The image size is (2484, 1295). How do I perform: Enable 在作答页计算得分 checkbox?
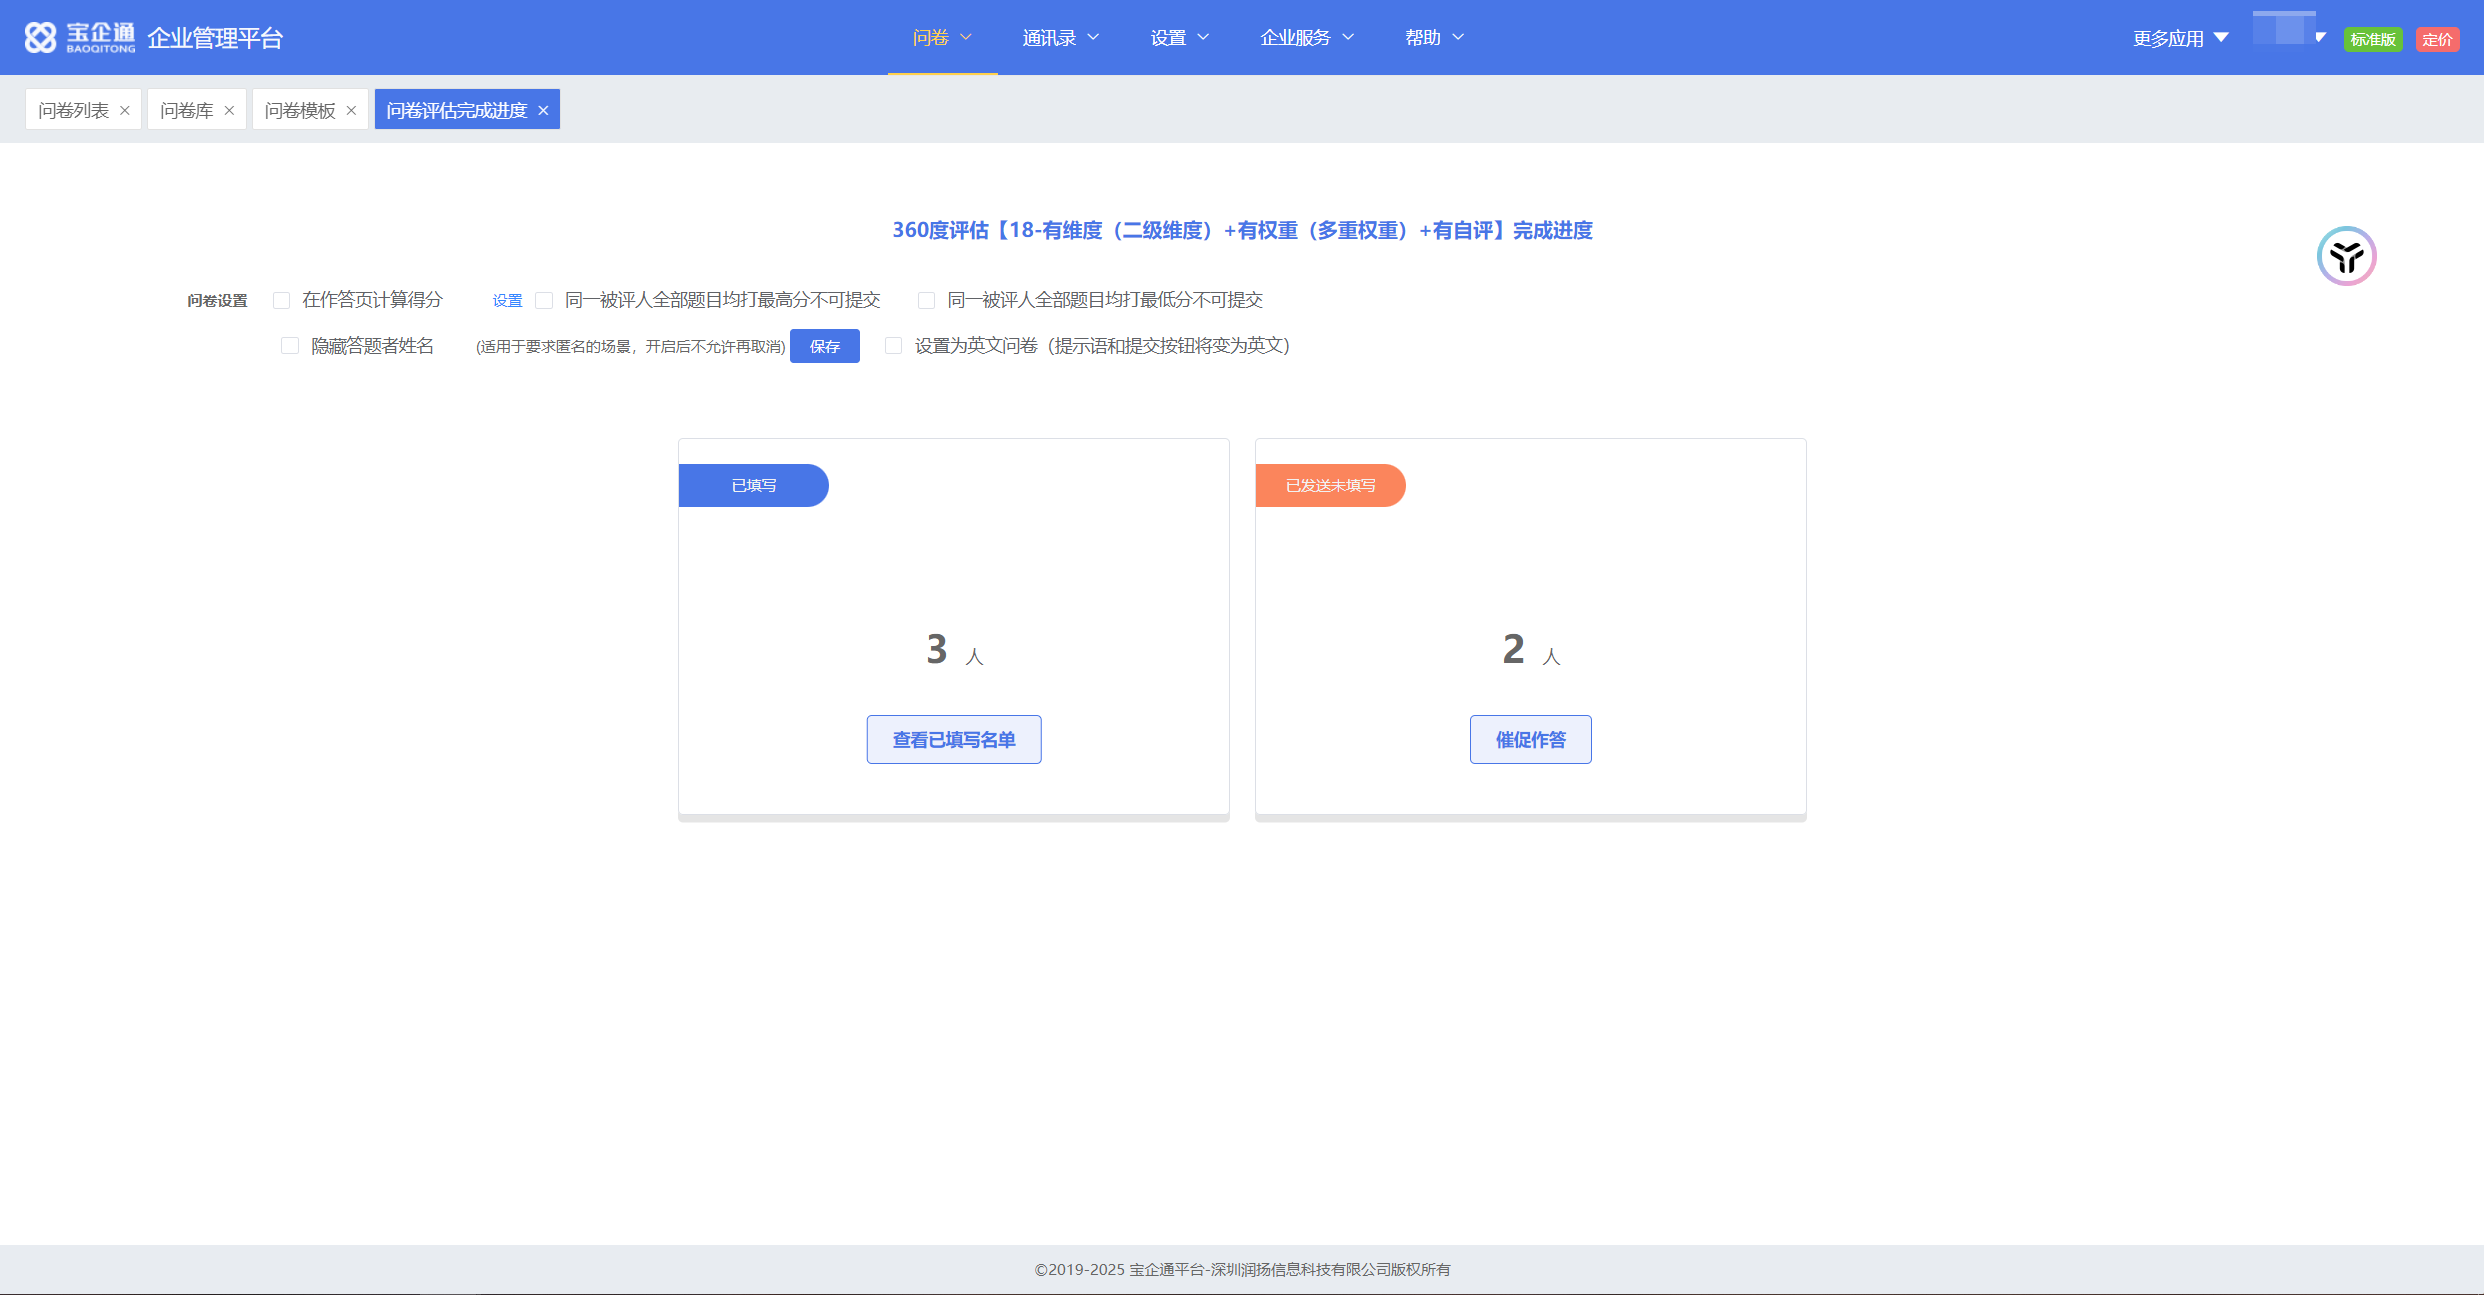[x=282, y=300]
